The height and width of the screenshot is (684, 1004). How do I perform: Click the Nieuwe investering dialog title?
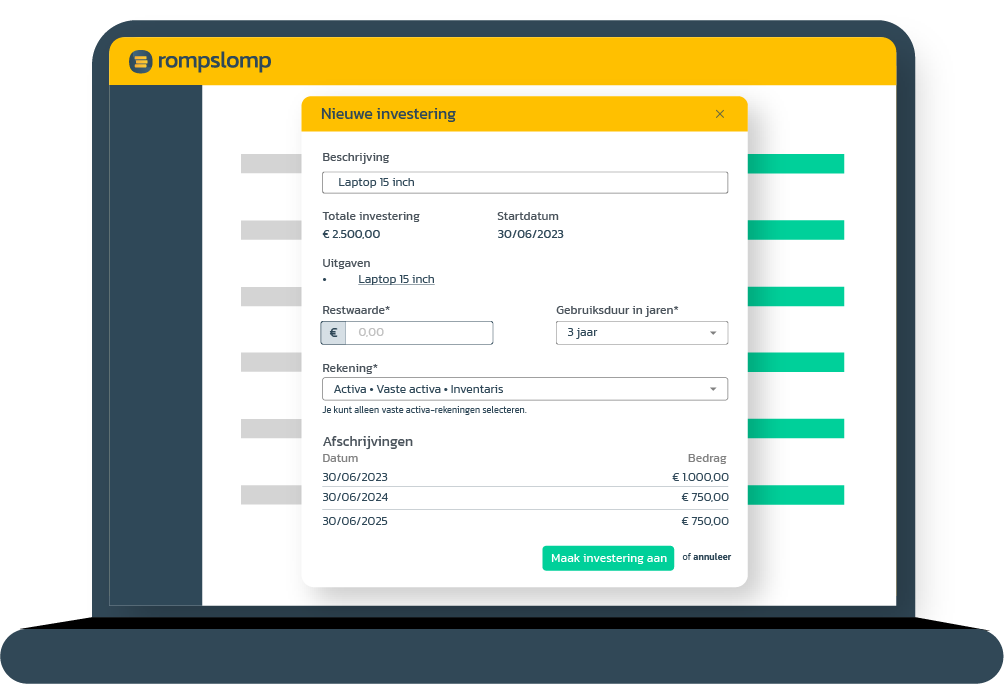coord(388,114)
